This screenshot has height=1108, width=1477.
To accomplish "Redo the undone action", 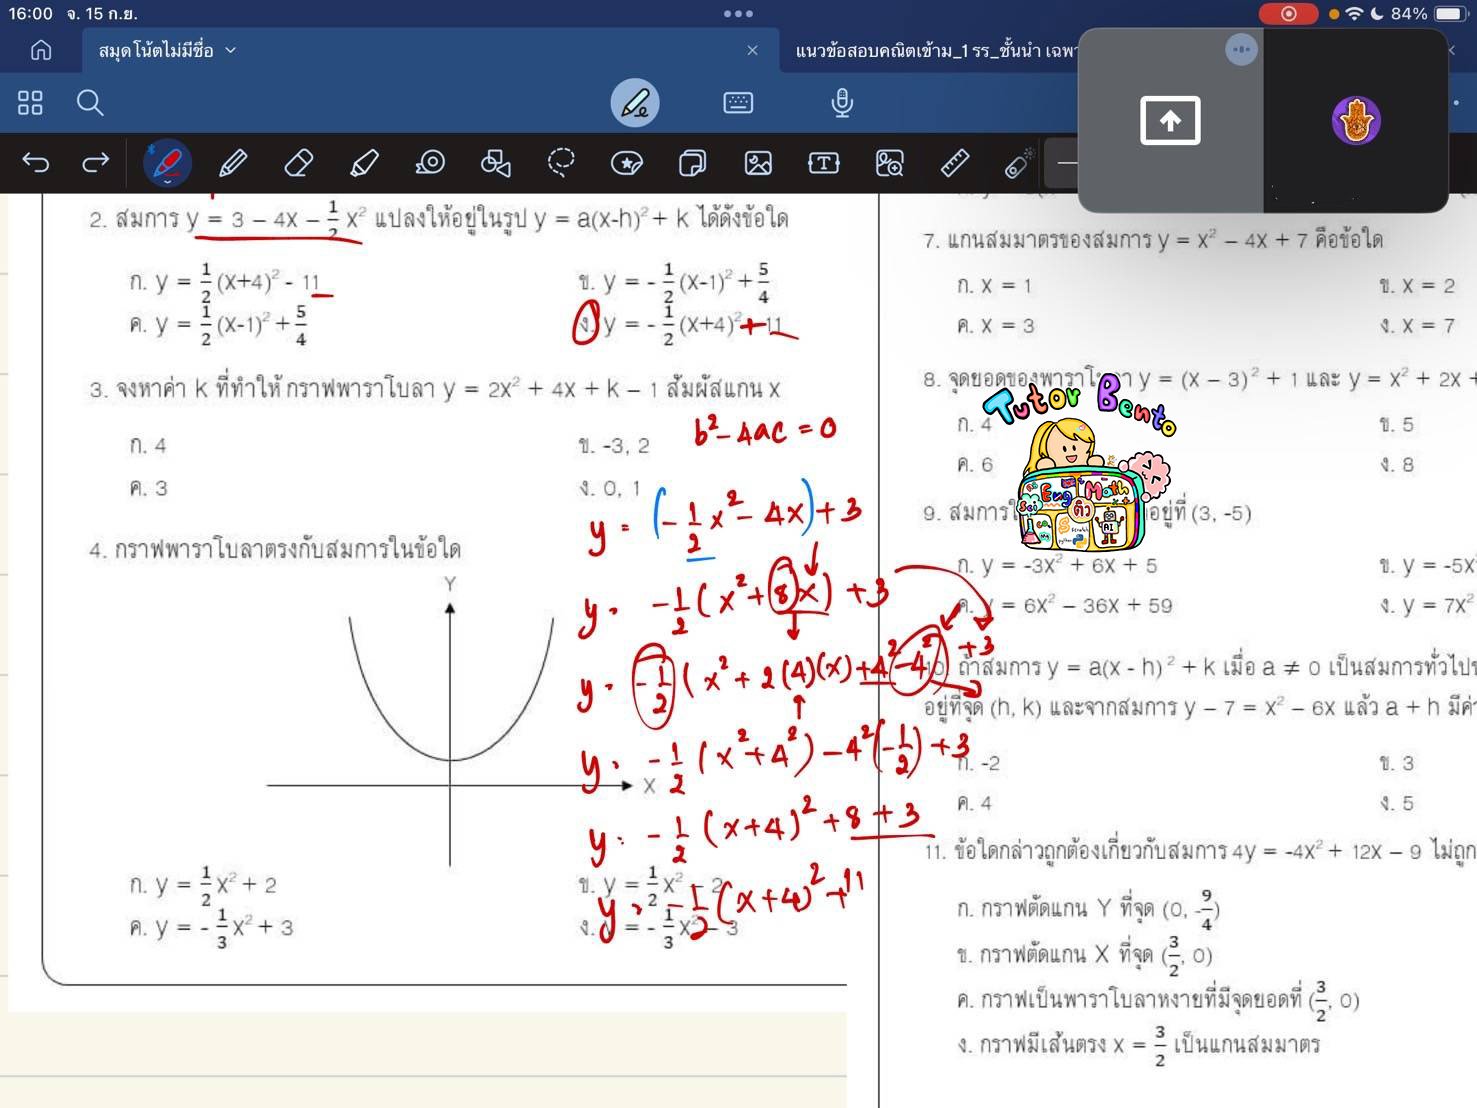I will tap(96, 163).
